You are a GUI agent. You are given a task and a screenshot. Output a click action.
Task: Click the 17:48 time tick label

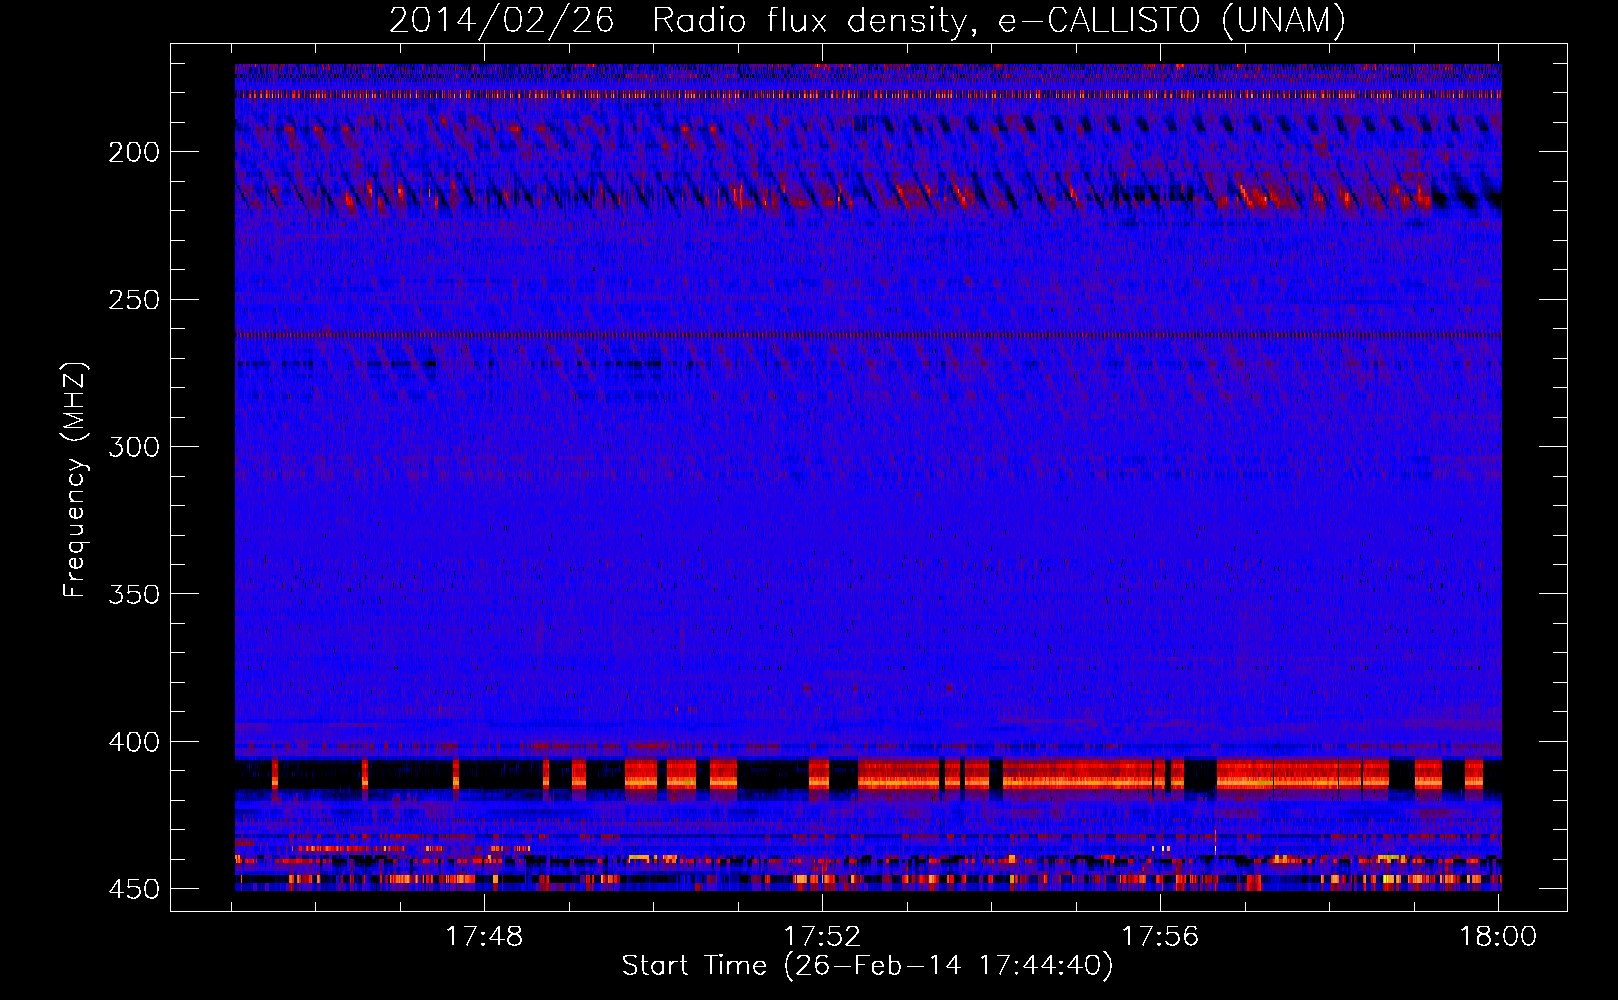[x=484, y=937]
